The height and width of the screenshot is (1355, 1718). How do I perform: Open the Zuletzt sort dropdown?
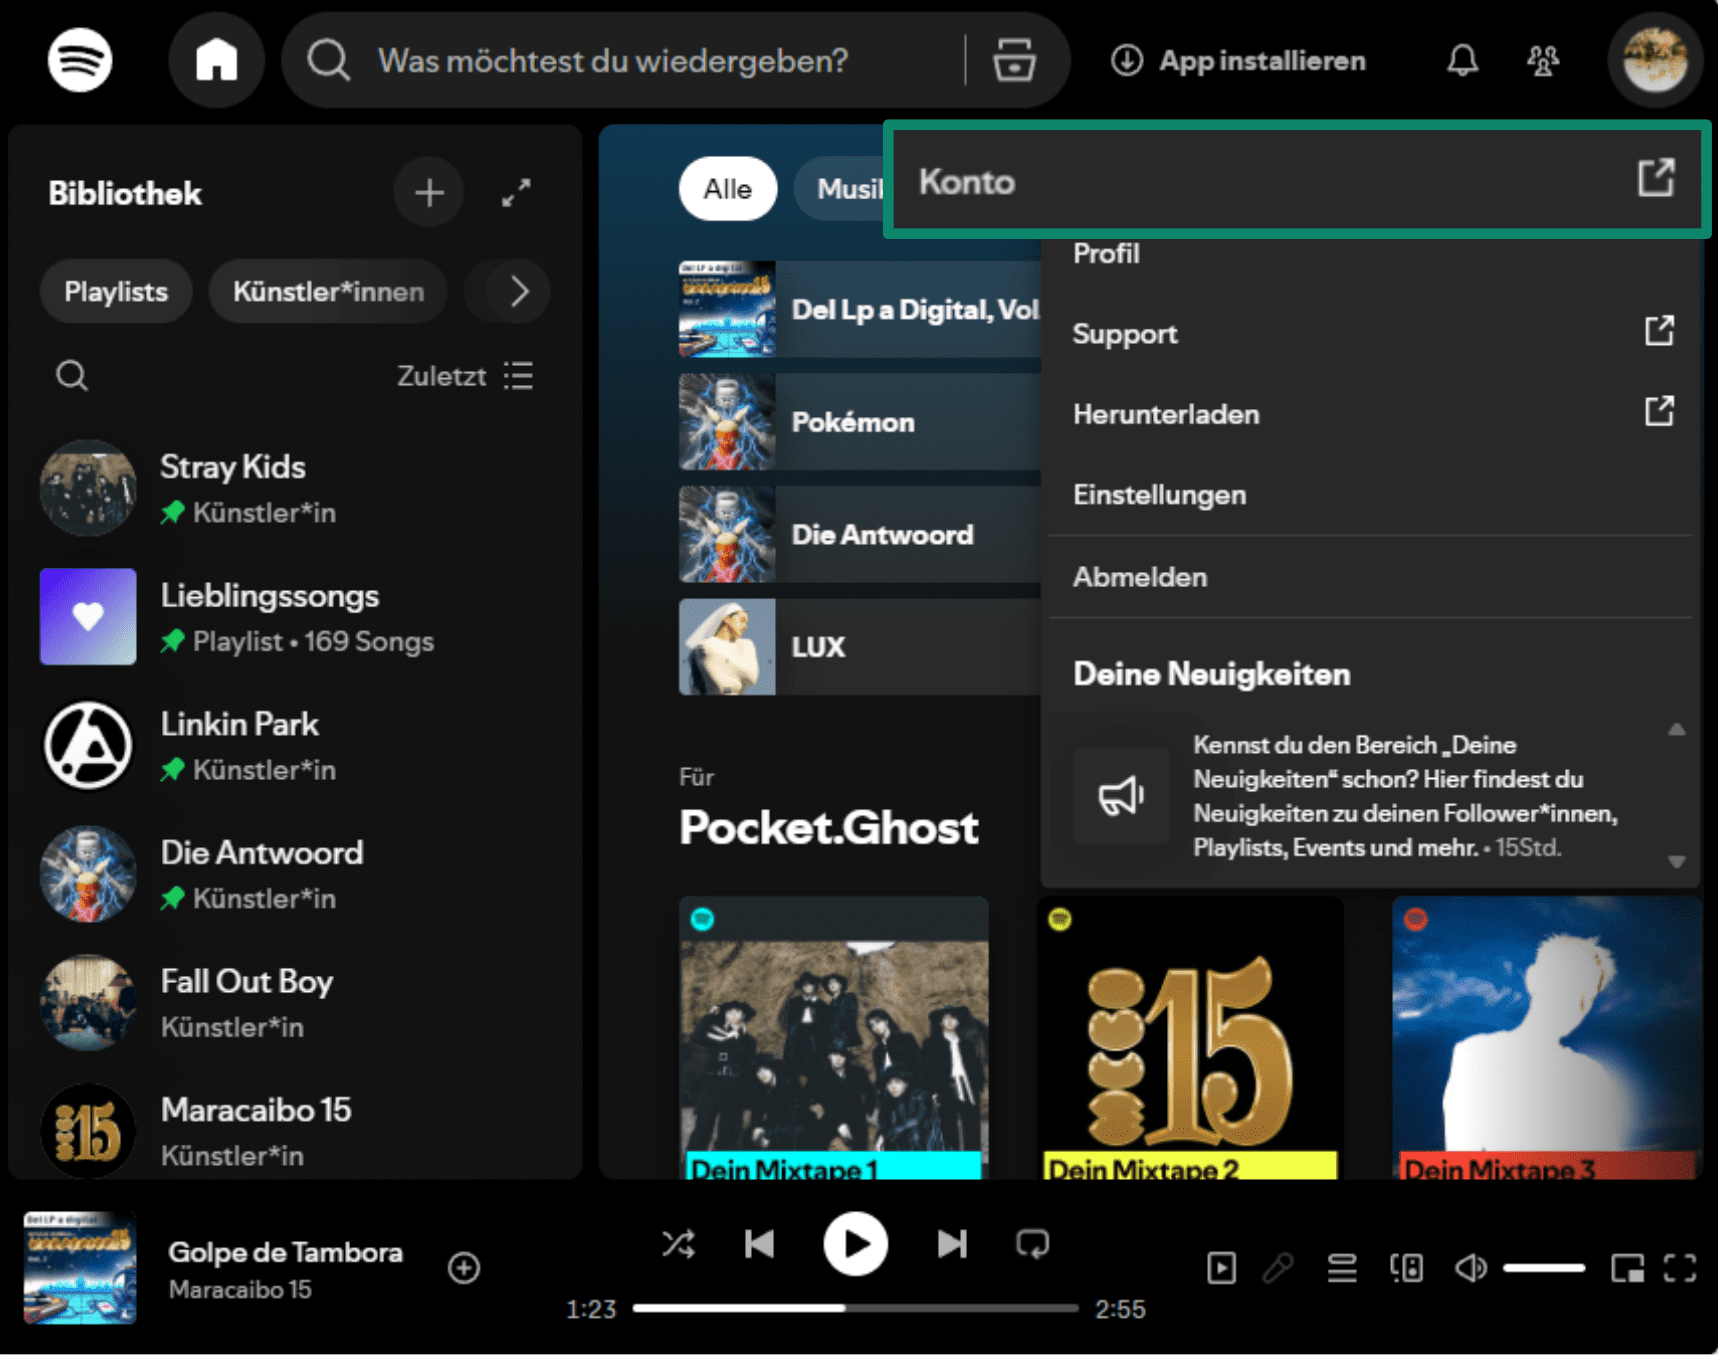[464, 376]
